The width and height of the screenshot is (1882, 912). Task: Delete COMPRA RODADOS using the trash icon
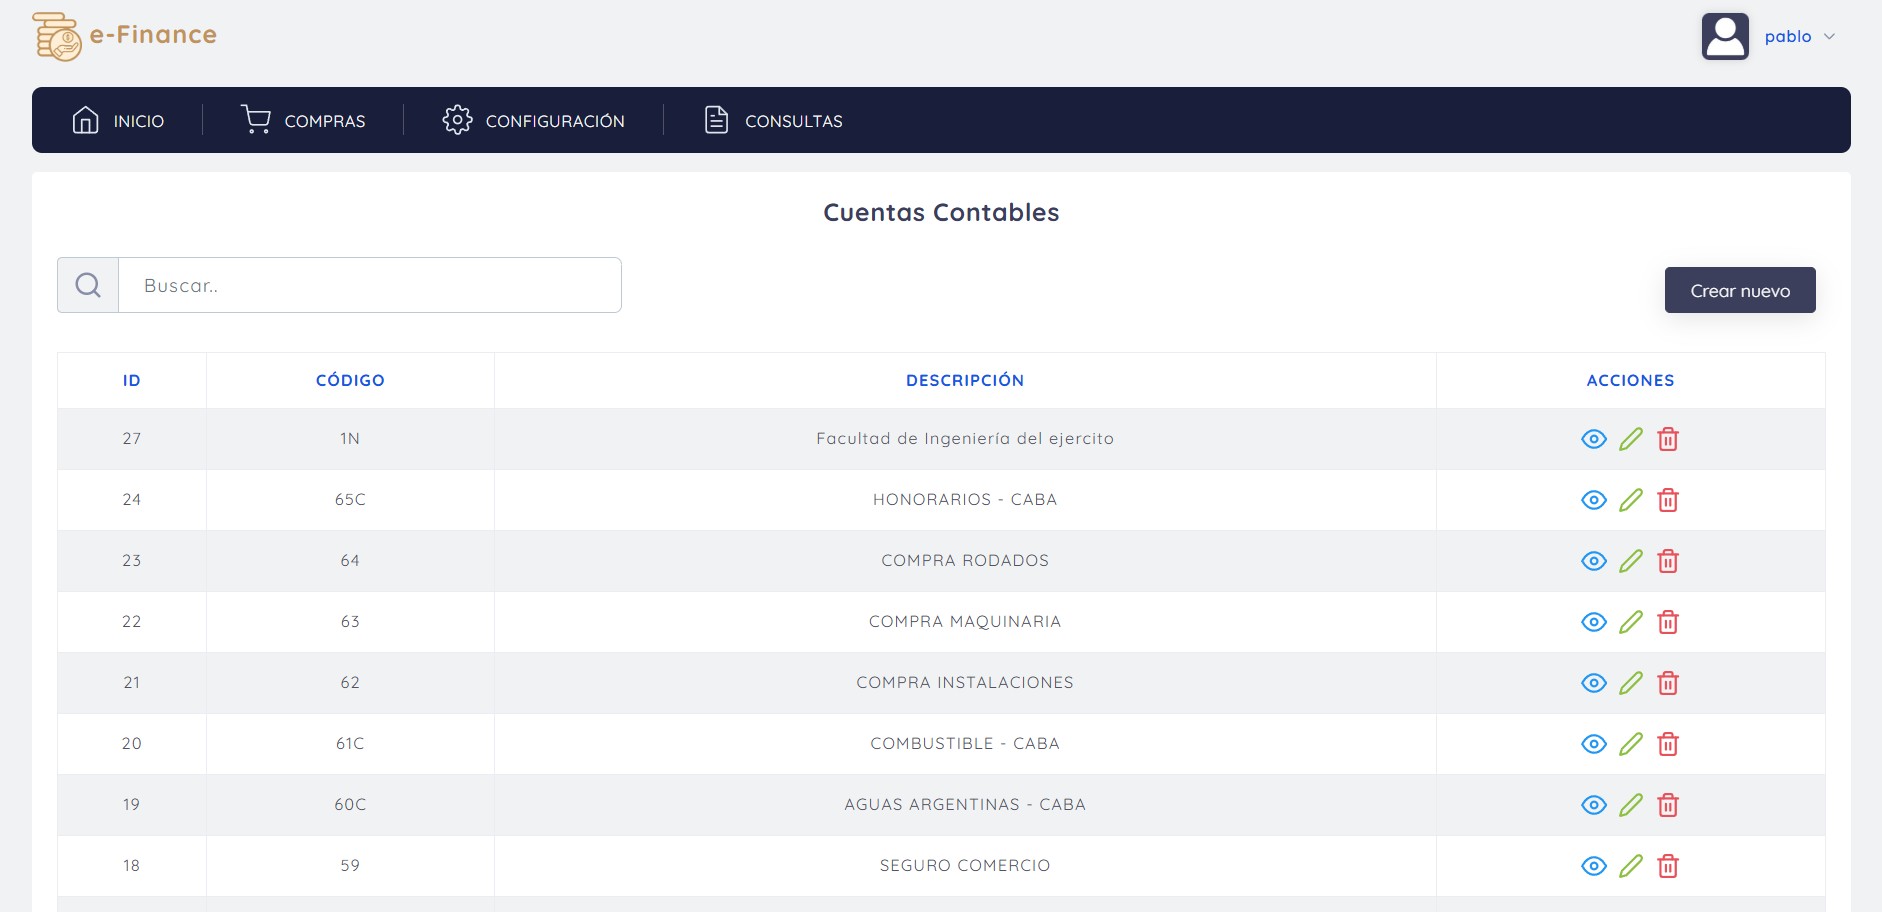(1667, 561)
